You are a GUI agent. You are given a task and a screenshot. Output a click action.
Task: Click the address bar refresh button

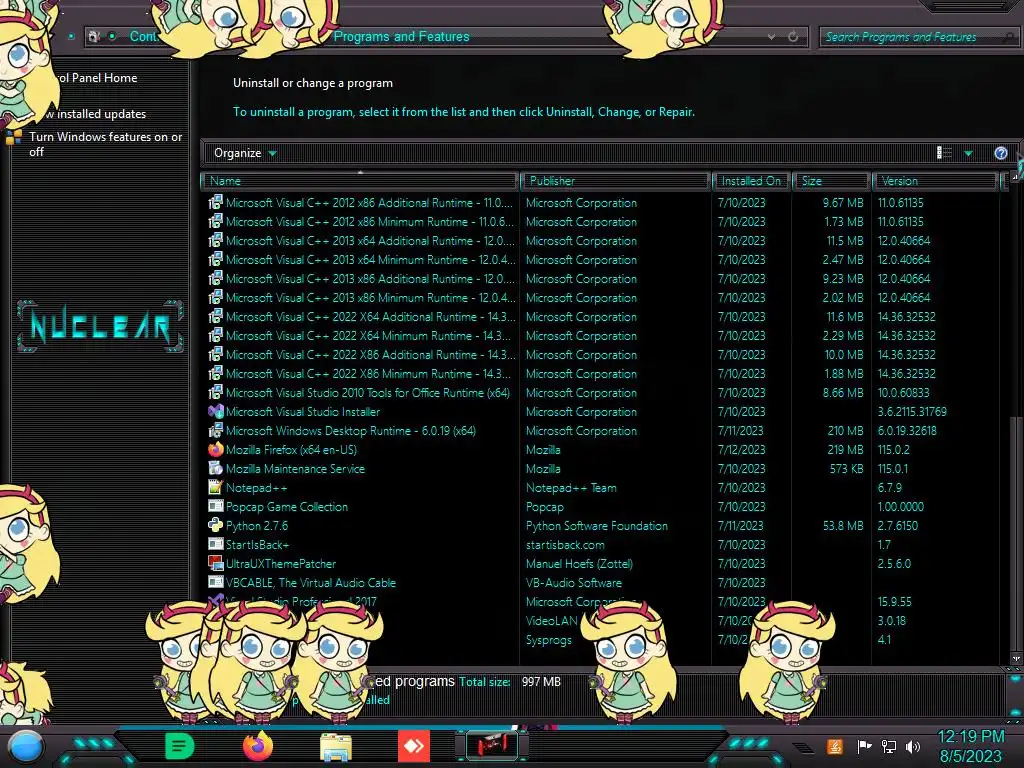click(793, 37)
